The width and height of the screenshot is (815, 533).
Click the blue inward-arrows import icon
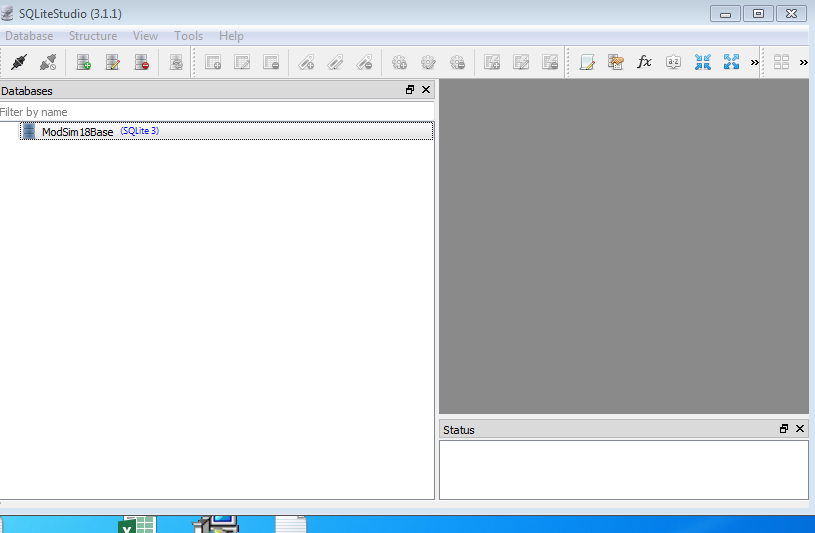[703, 62]
